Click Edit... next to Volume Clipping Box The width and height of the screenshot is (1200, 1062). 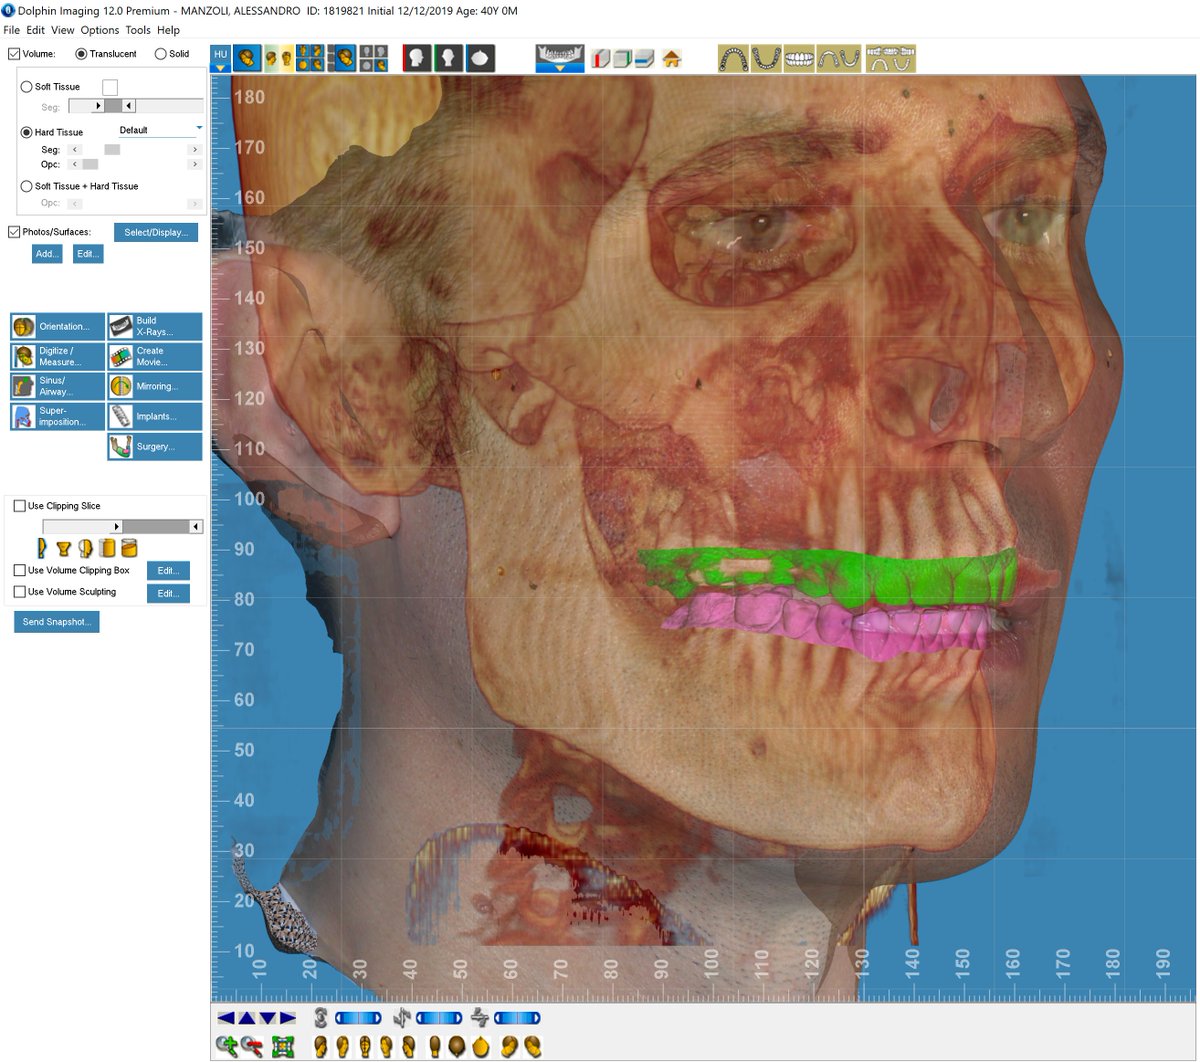(x=168, y=571)
